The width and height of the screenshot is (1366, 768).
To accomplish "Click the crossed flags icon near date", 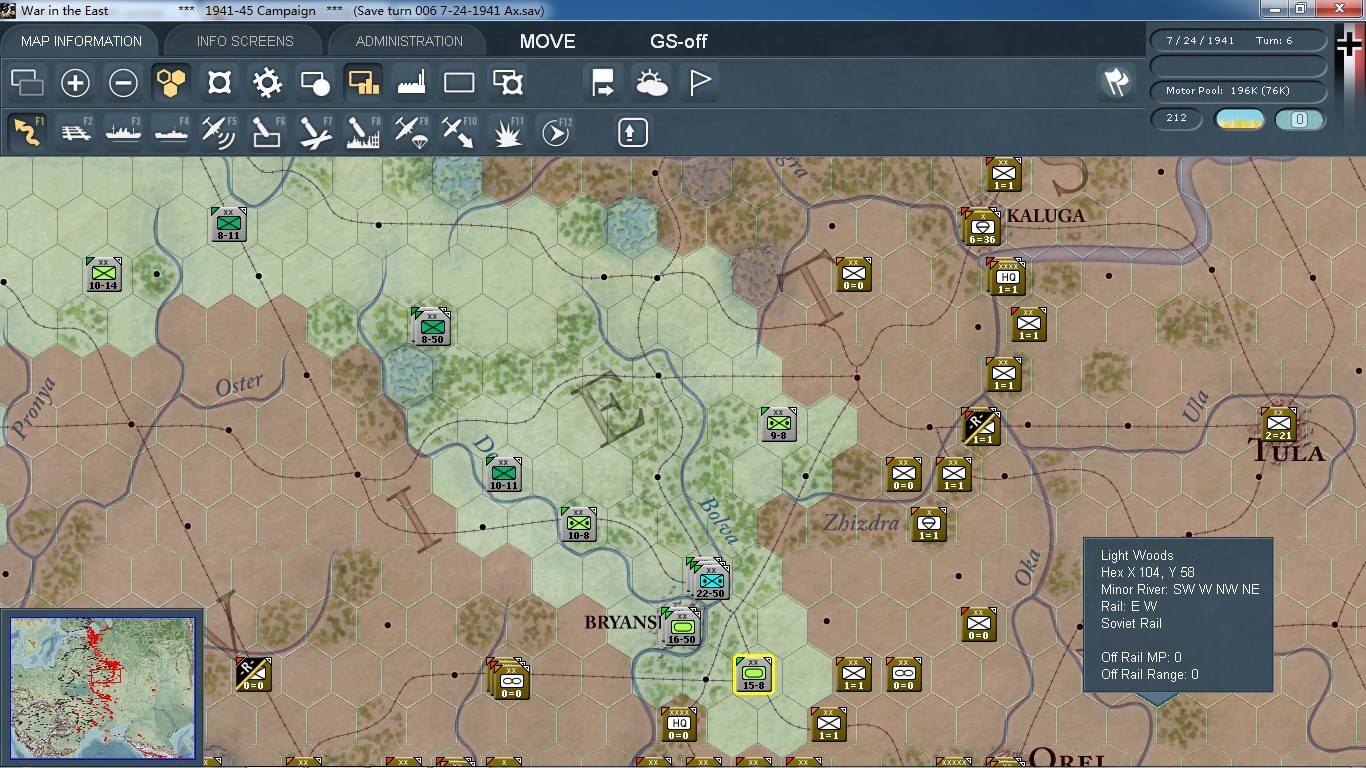I will [x=1116, y=82].
